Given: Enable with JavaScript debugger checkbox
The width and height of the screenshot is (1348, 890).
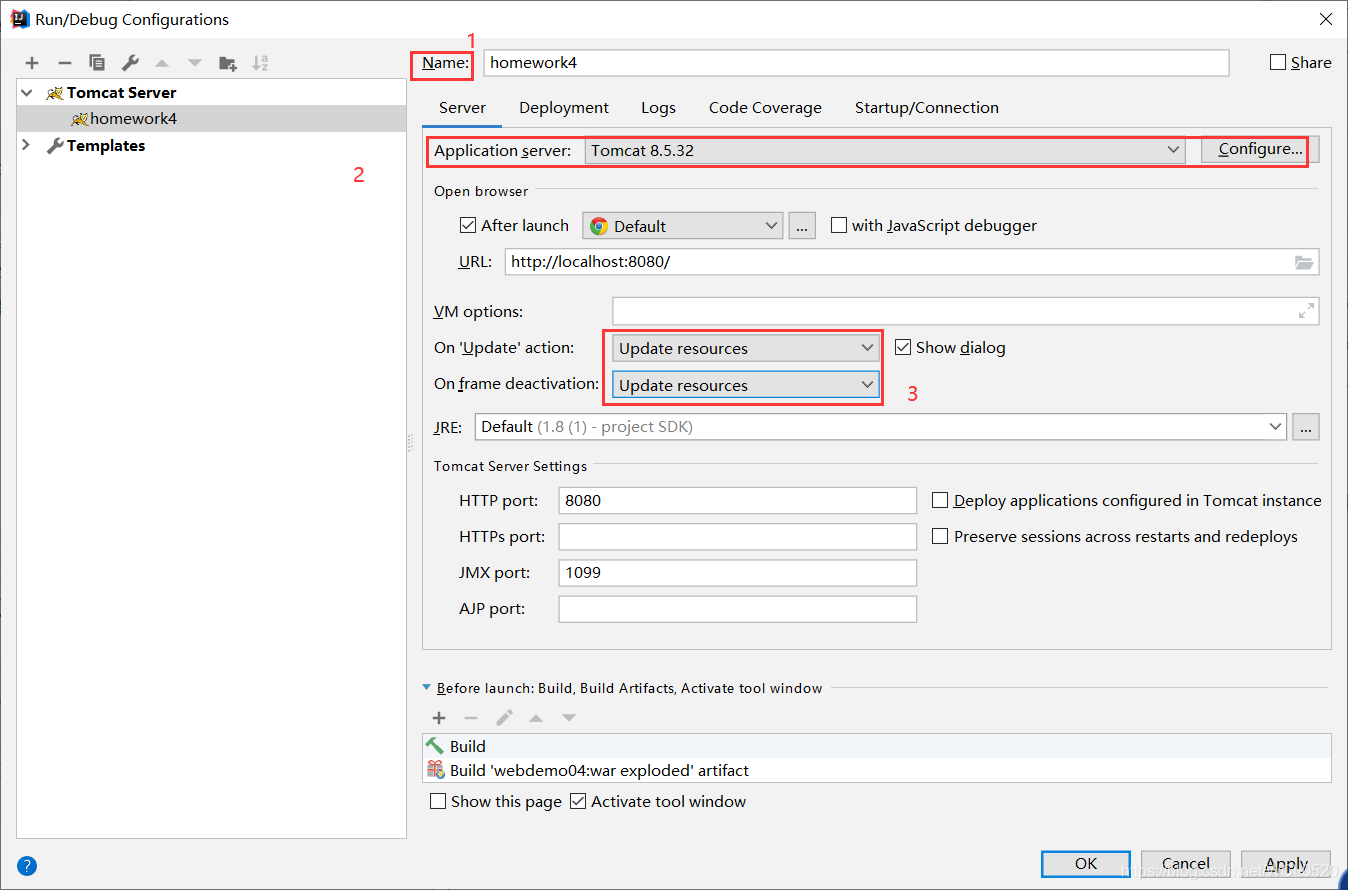Looking at the screenshot, I should [839, 226].
